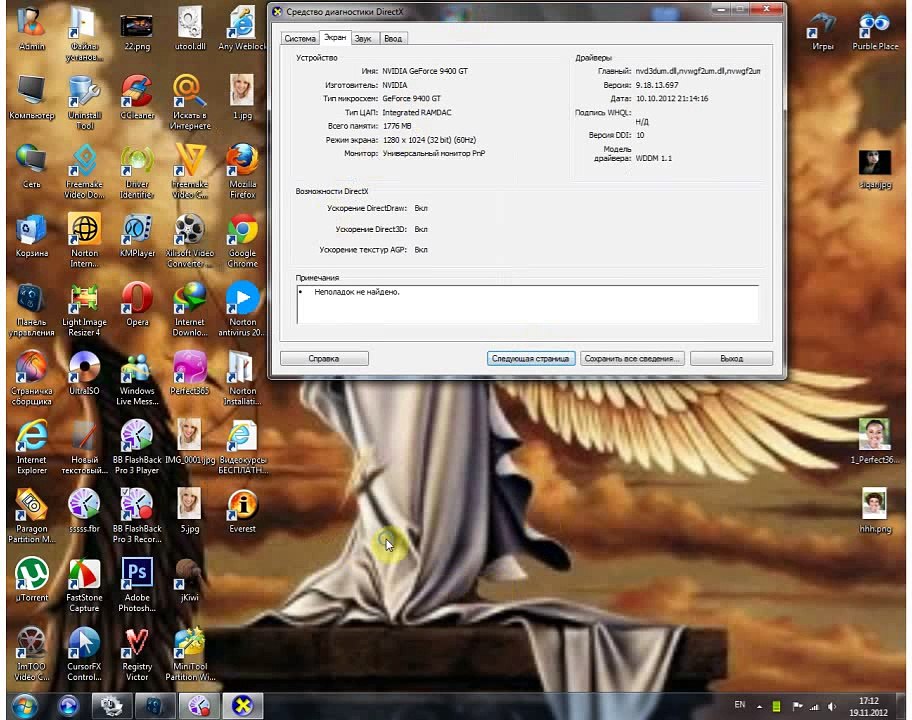Open the Action Center flag icon

(x=797, y=707)
